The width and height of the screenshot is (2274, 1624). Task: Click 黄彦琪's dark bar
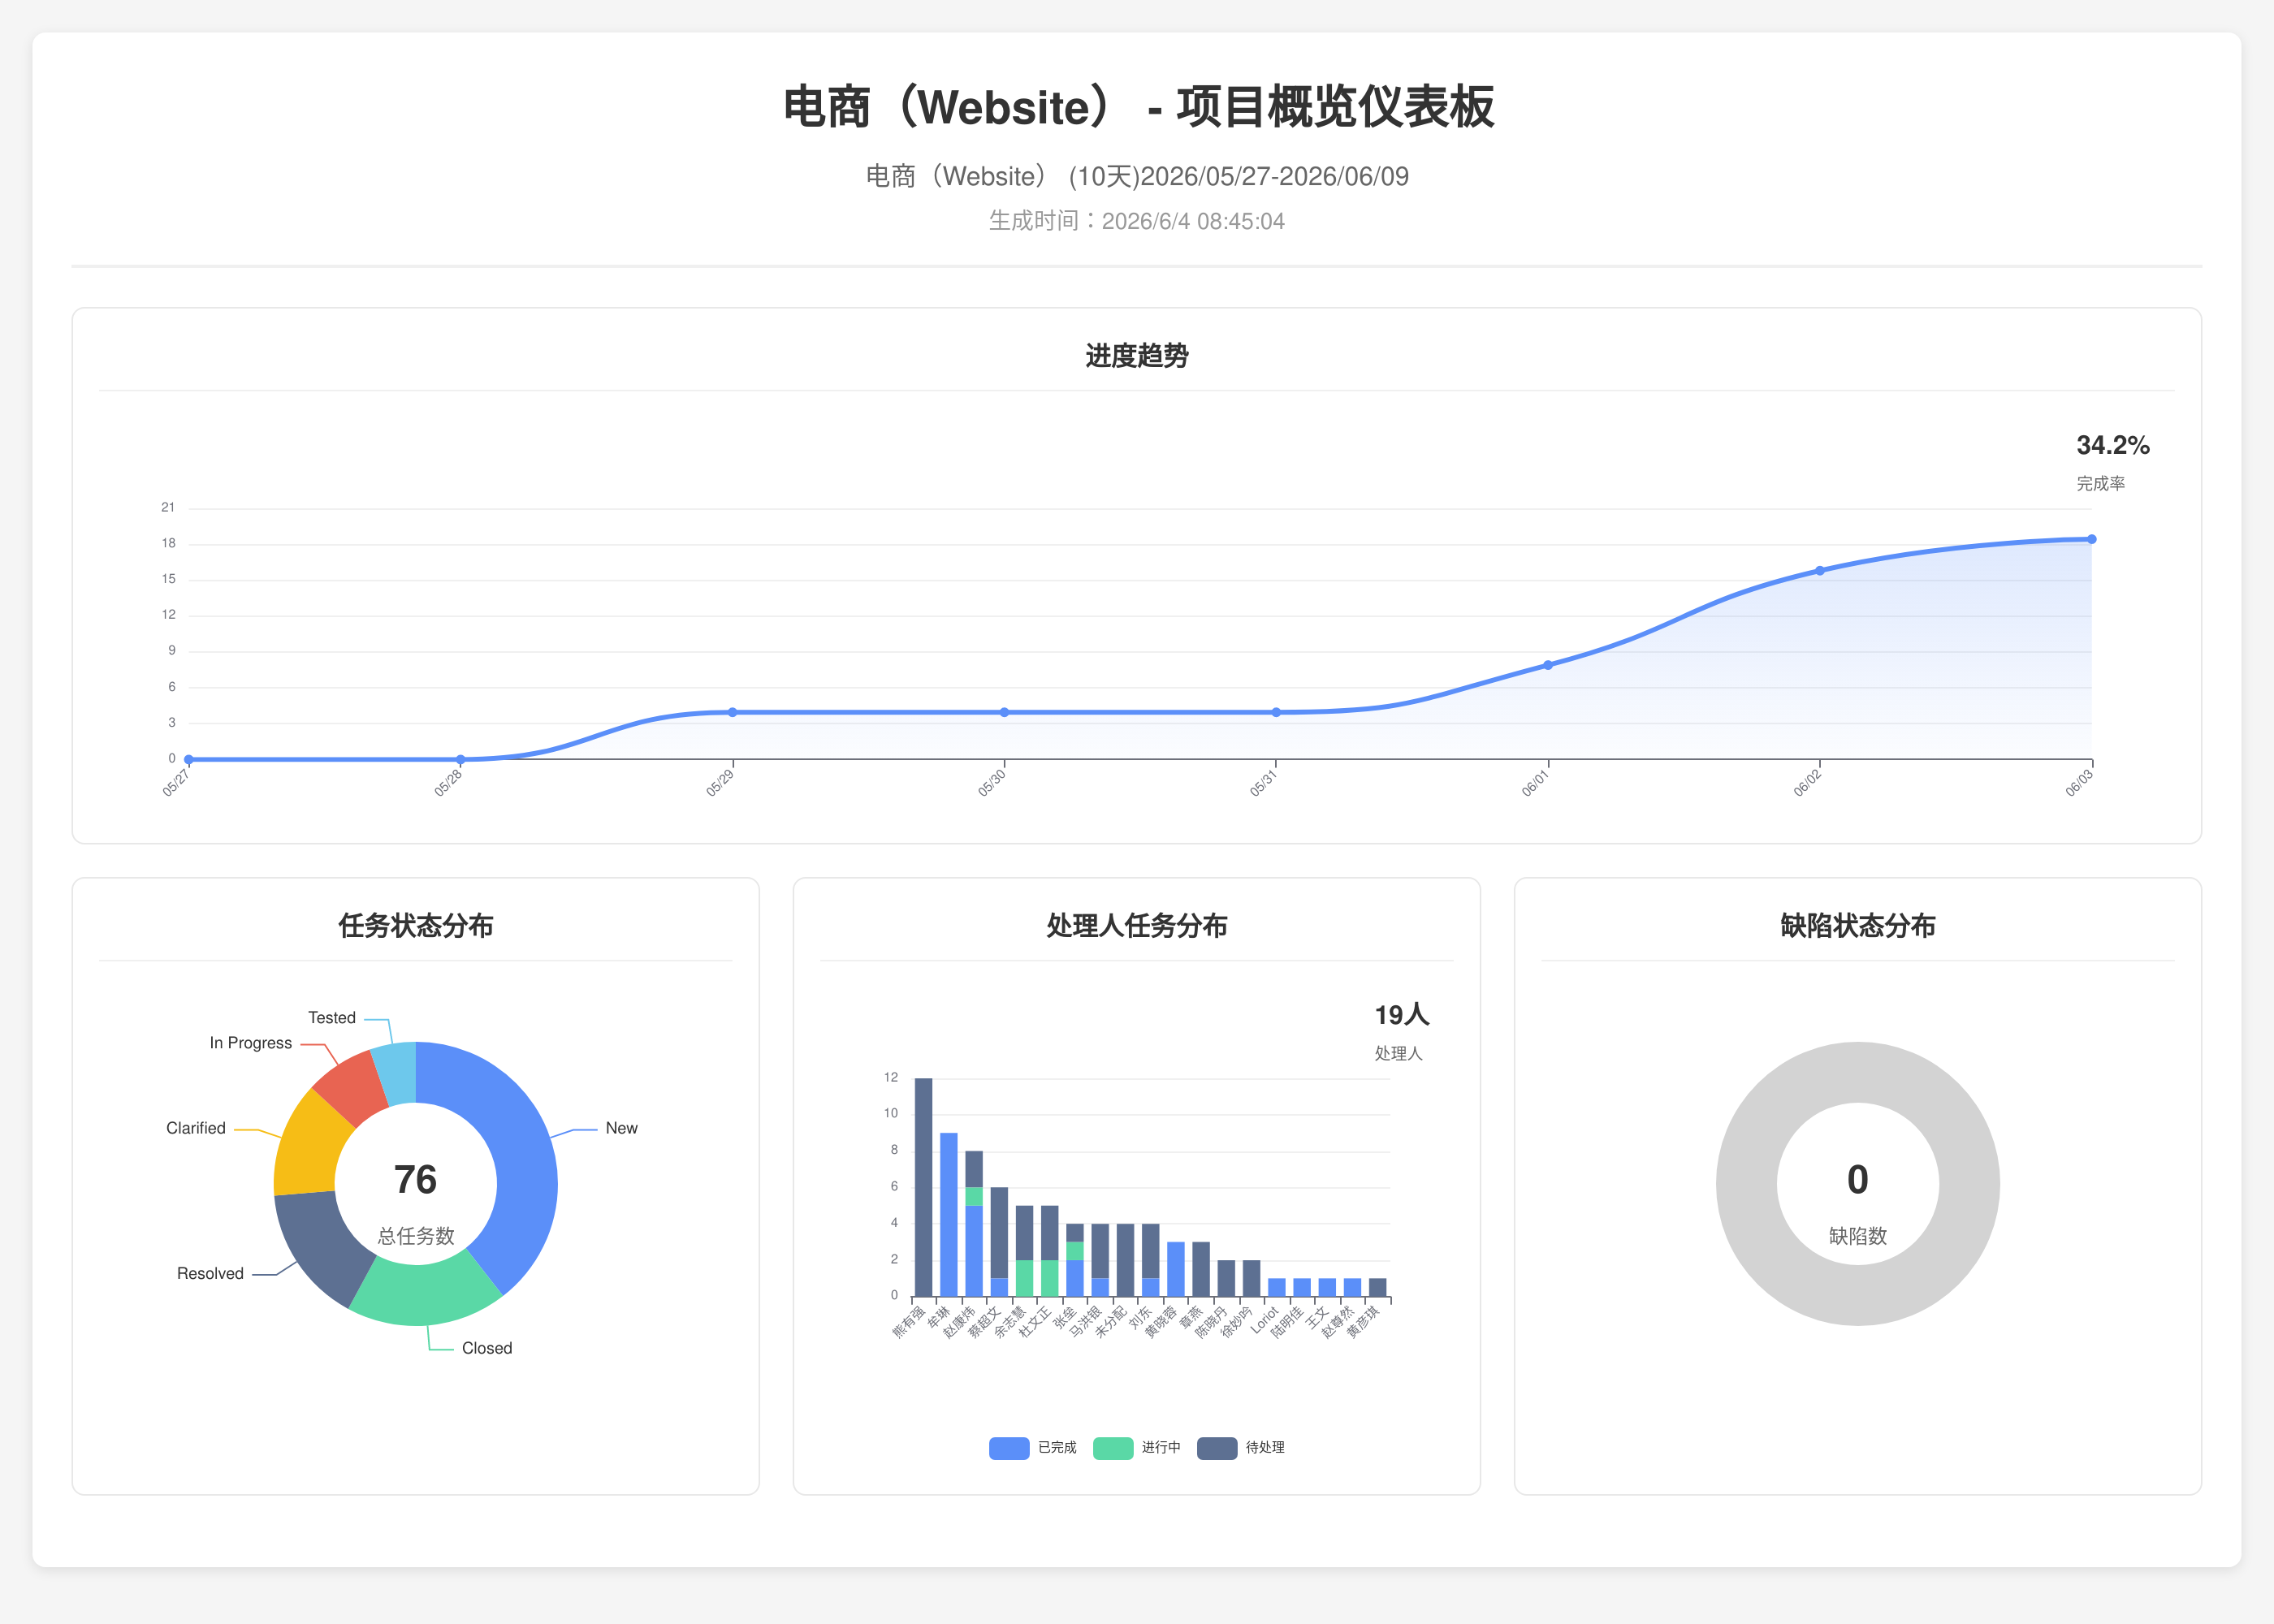[x=1378, y=1288]
